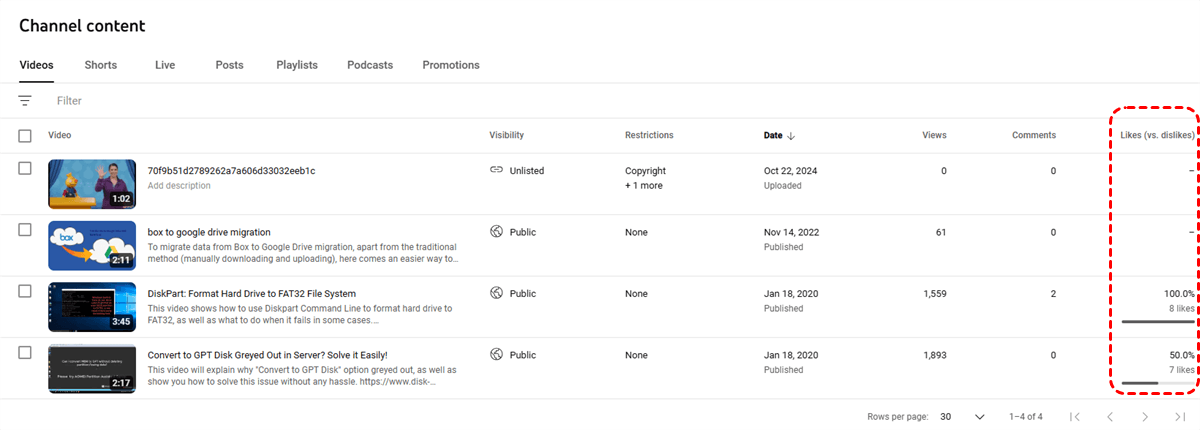
Task: Go to the next page arrow
Action: pos(1144,416)
